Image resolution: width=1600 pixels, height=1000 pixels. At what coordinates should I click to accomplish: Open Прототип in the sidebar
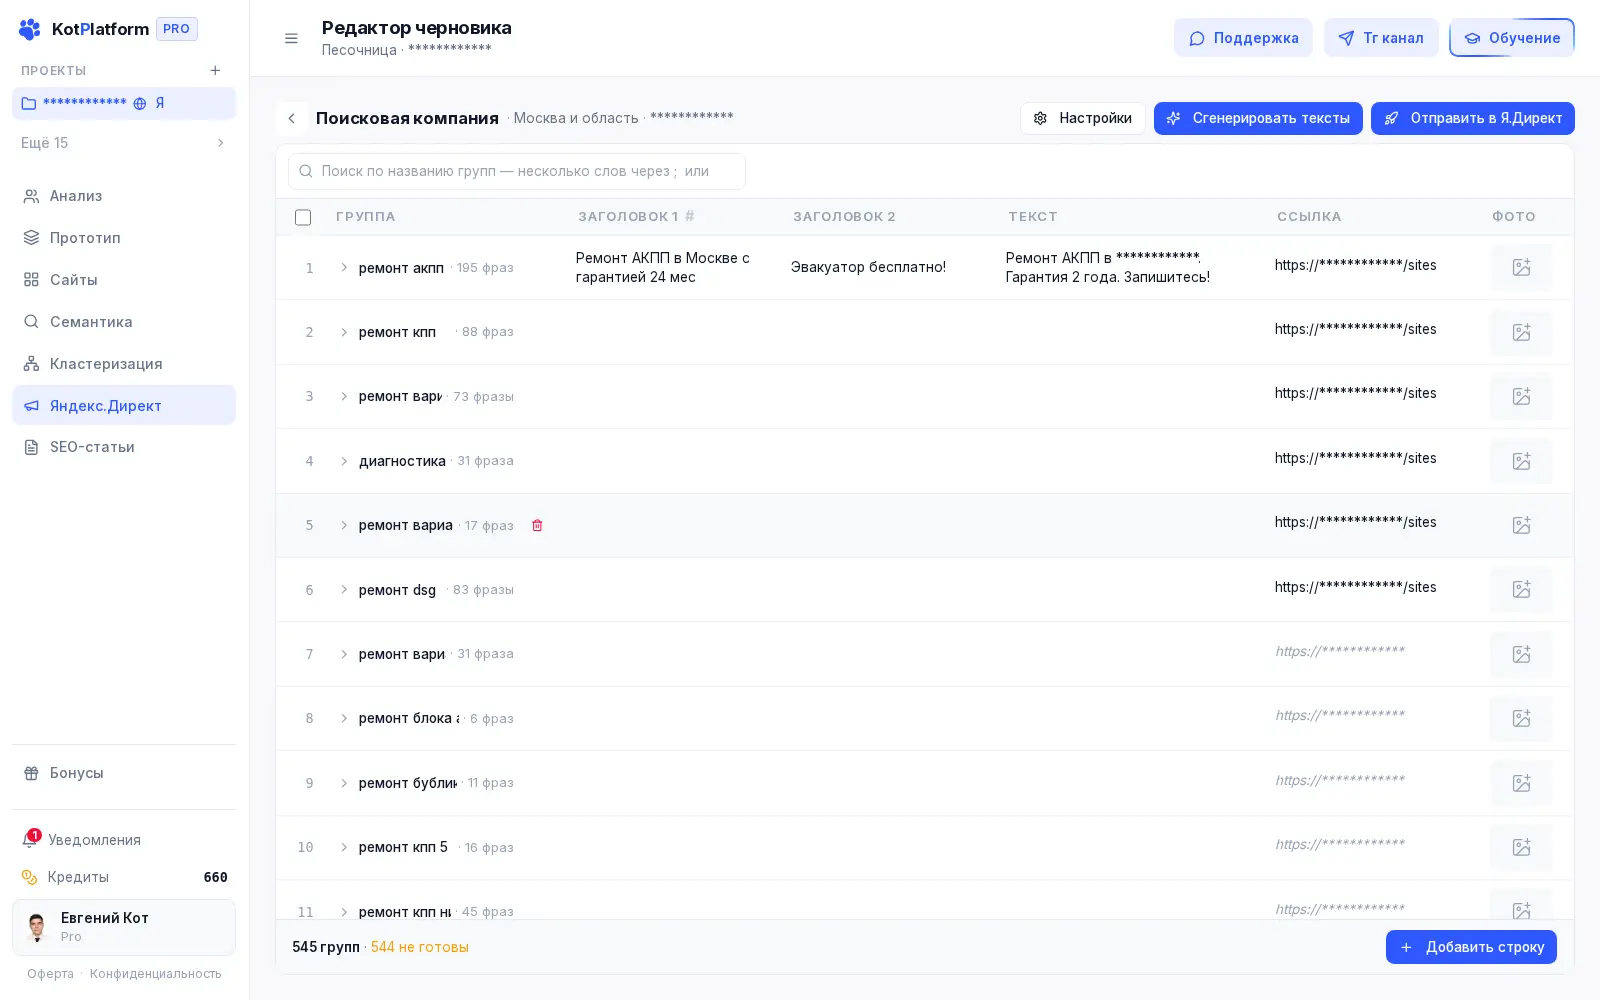[x=124, y=238]
